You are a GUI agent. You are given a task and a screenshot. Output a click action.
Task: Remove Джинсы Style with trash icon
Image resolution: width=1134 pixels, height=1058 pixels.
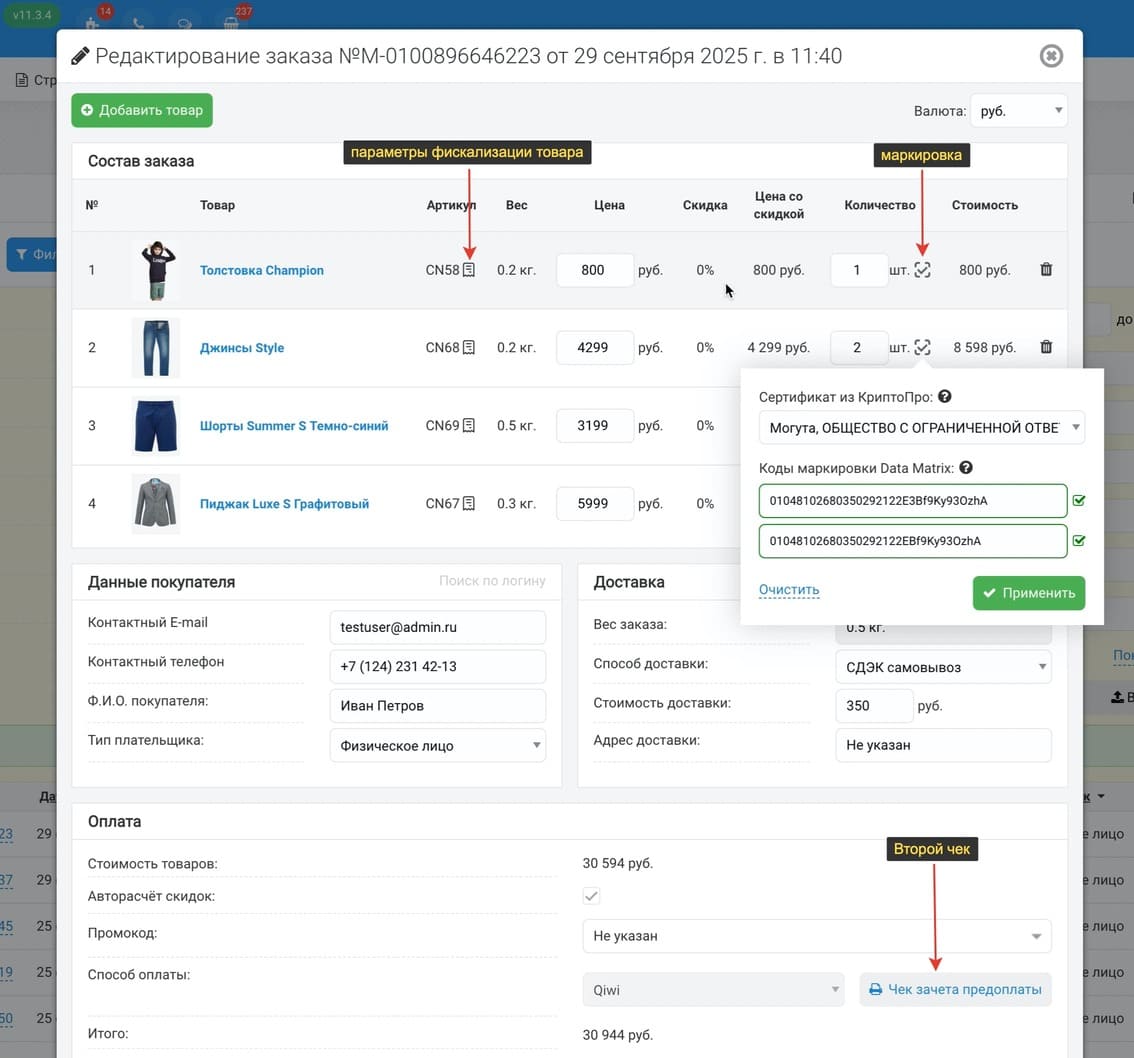point(1046,348)
